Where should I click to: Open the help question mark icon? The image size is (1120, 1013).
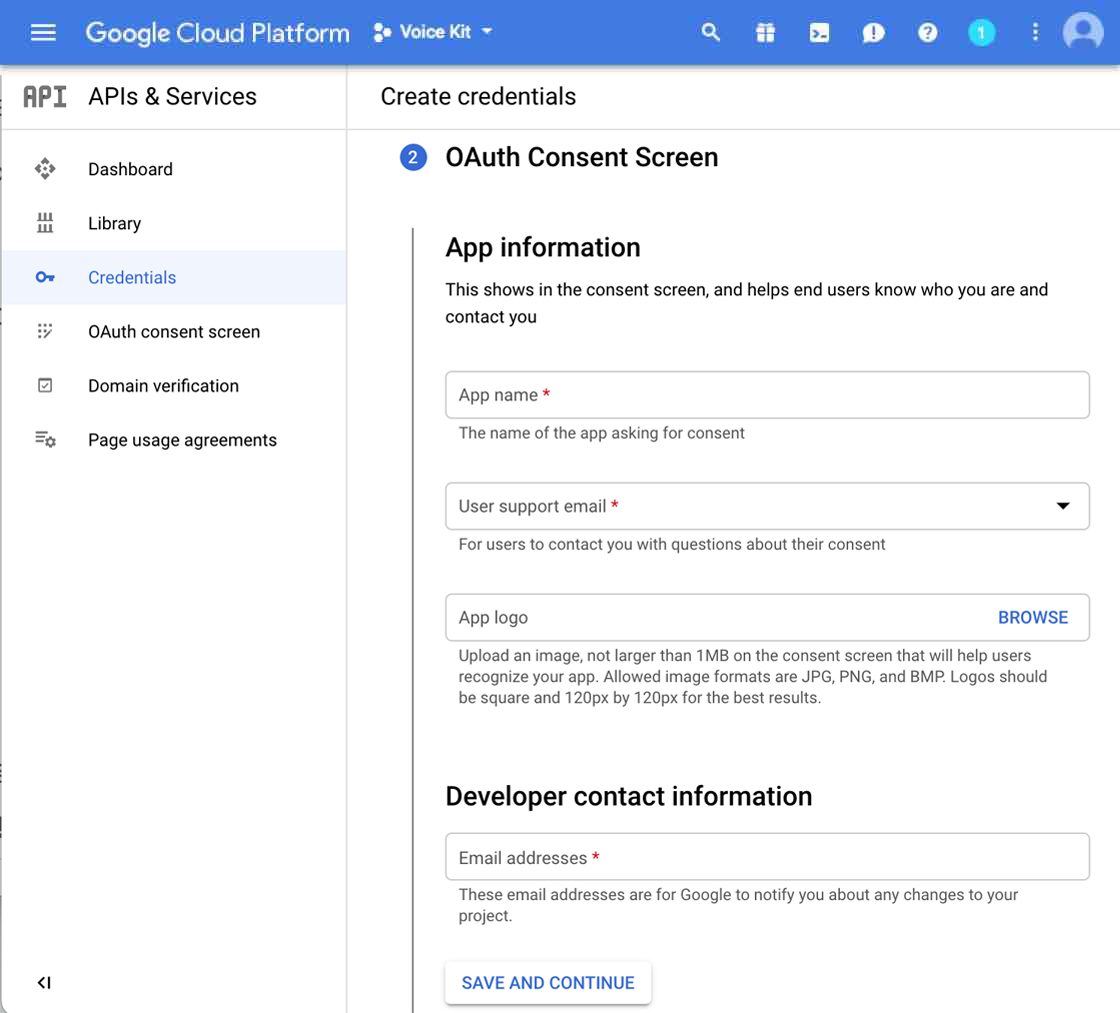[927, 32]
